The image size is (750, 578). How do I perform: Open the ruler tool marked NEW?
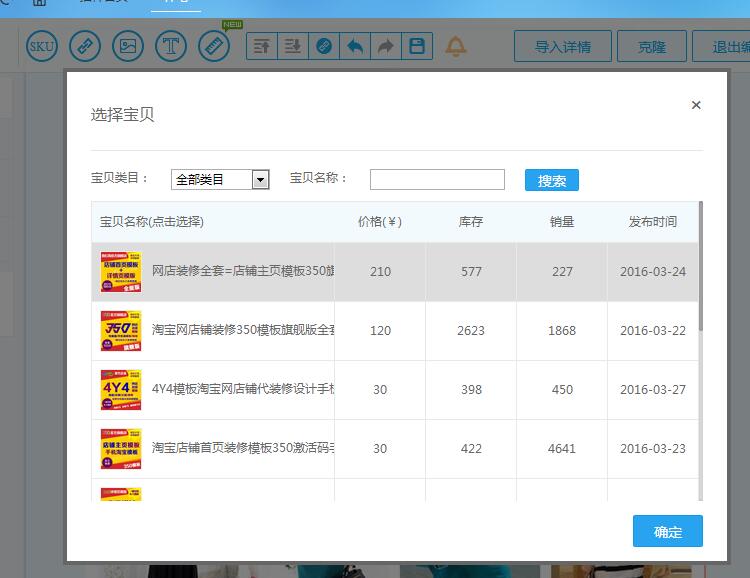point(214,46)
